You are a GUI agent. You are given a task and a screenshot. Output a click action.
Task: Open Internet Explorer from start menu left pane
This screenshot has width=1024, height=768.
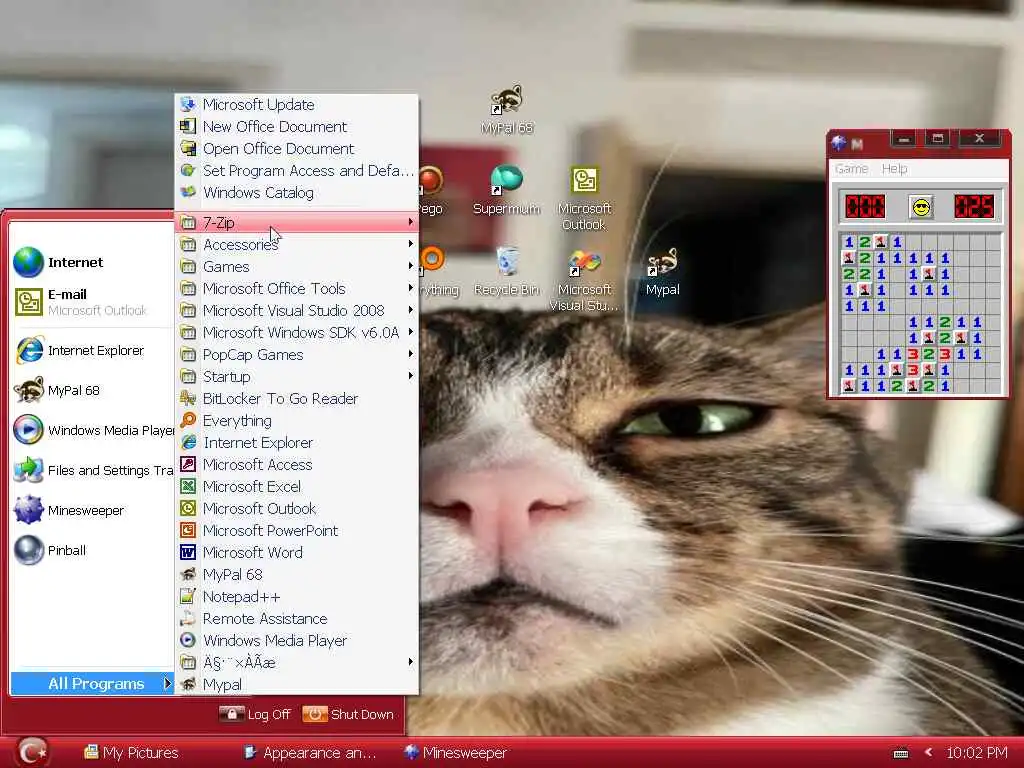pos(91,351)
